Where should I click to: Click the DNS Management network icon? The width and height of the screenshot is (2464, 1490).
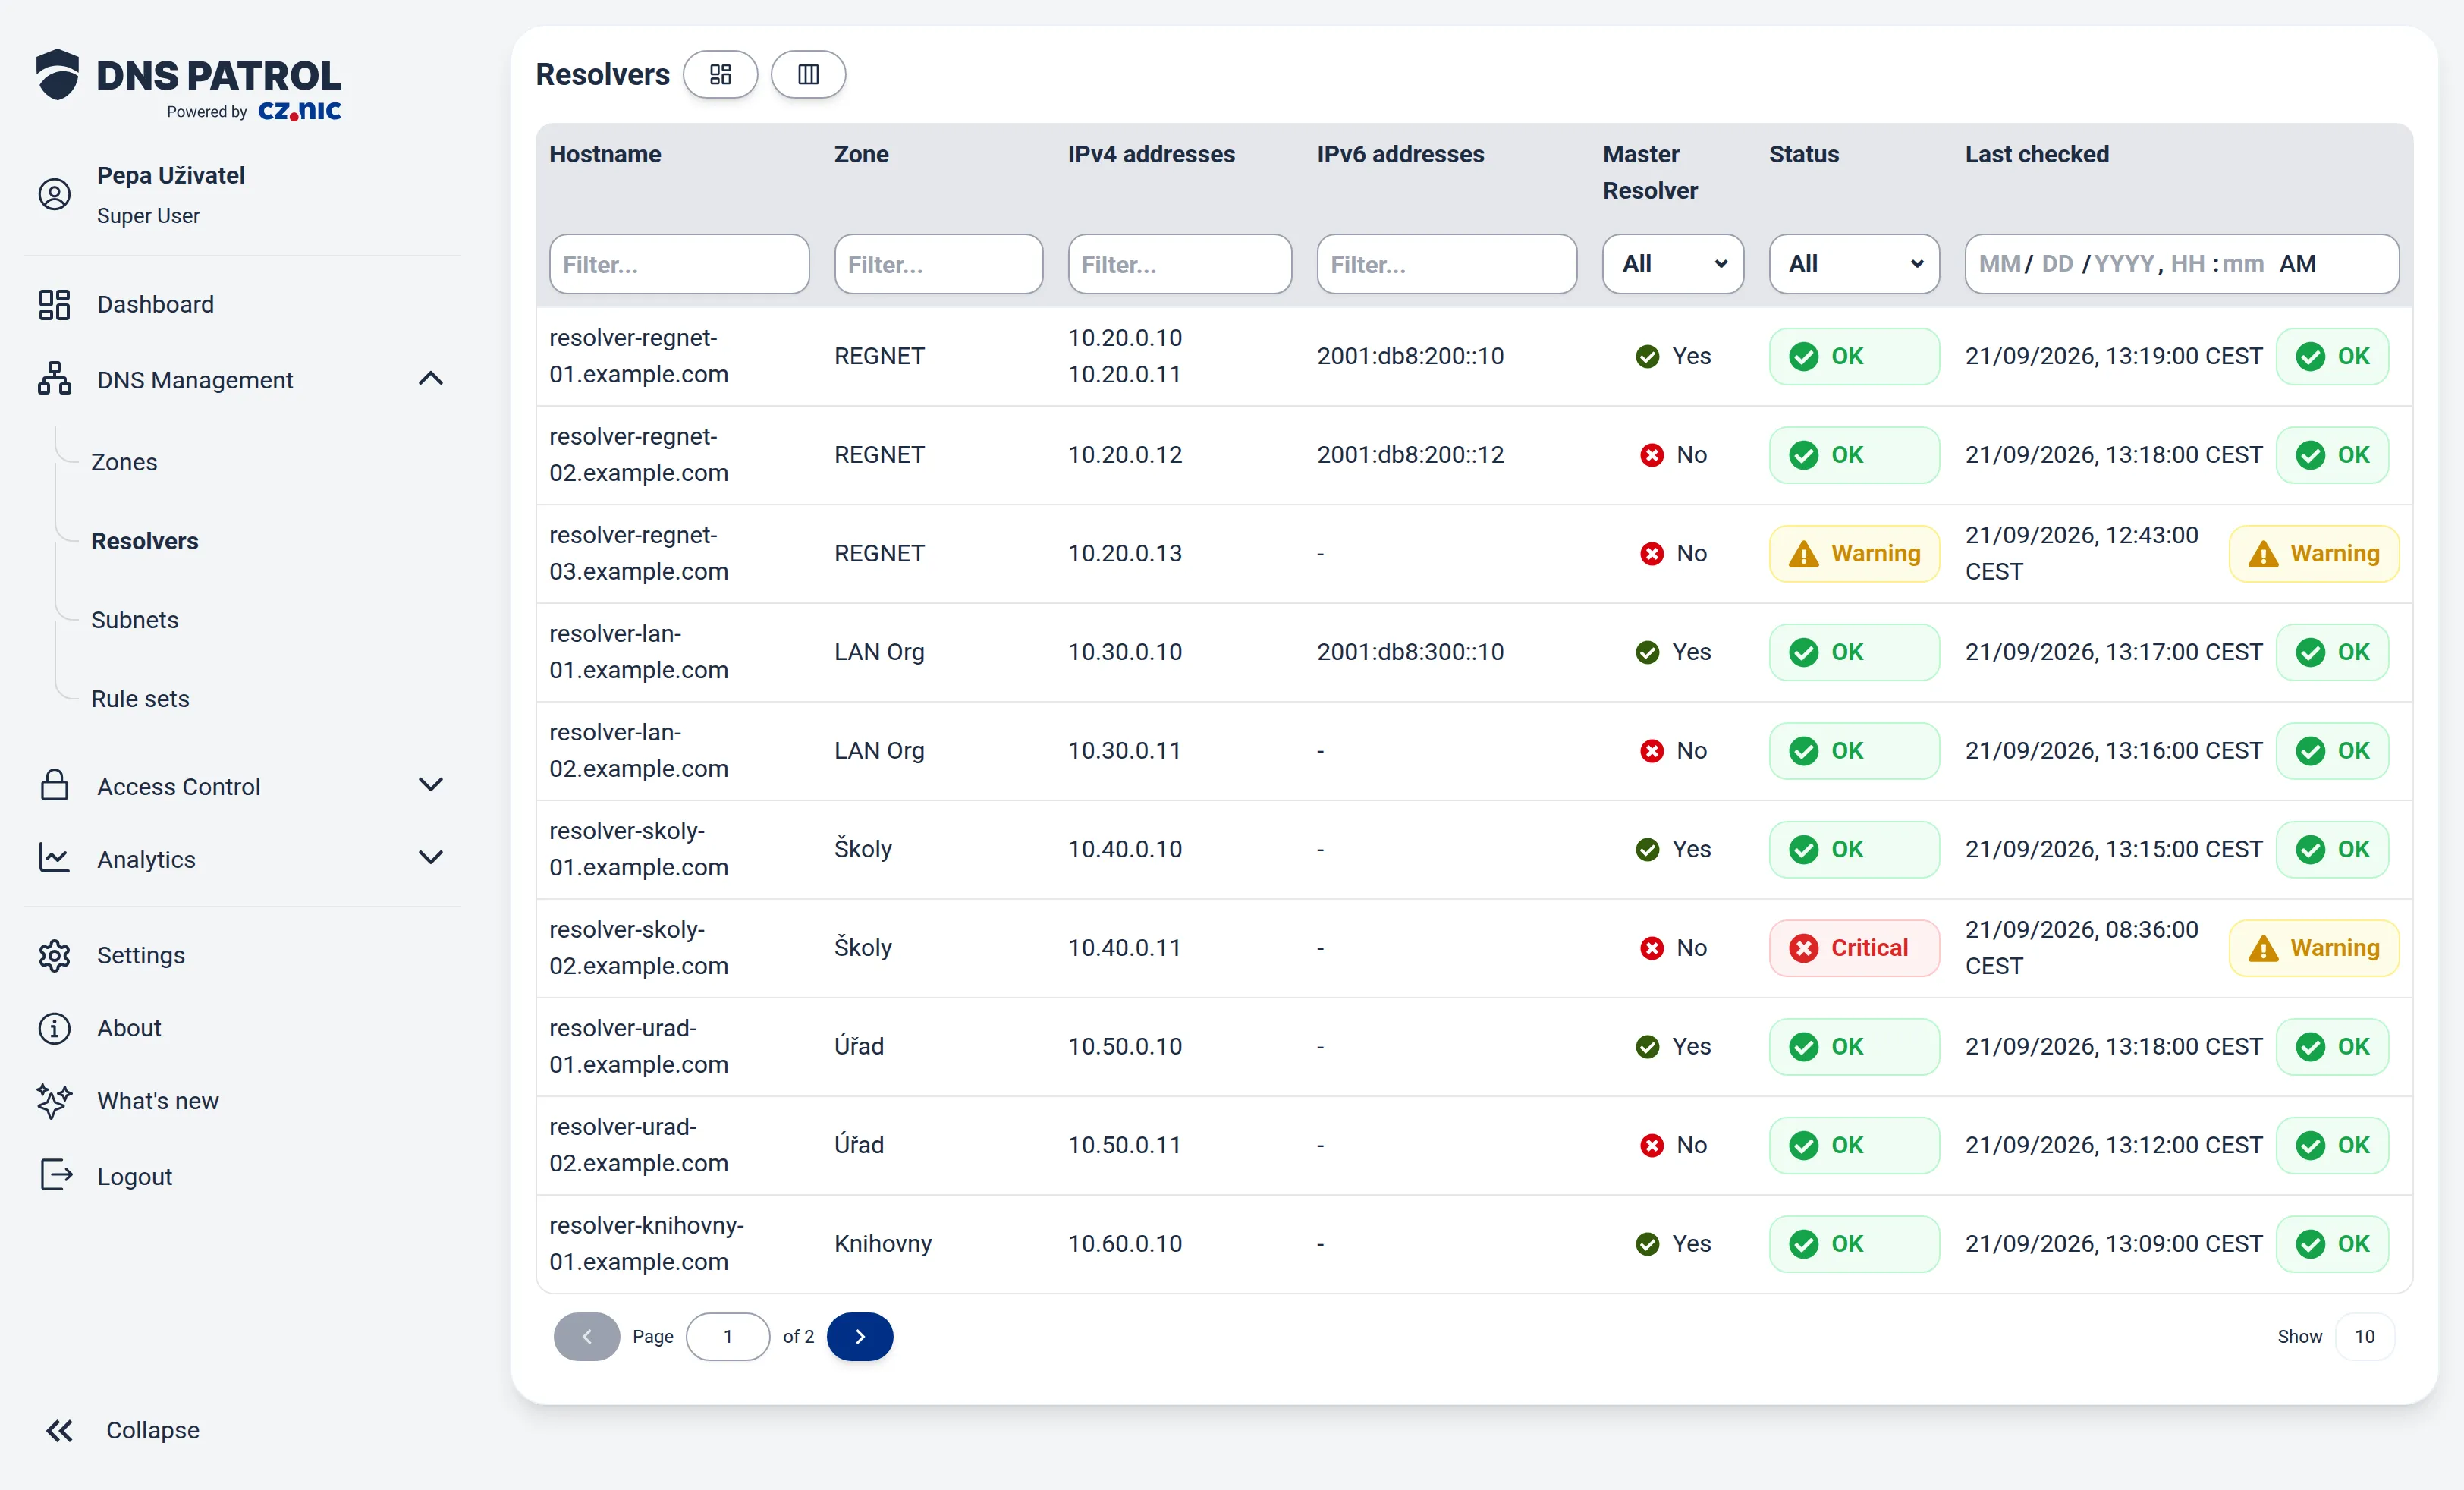click(54, 379)
